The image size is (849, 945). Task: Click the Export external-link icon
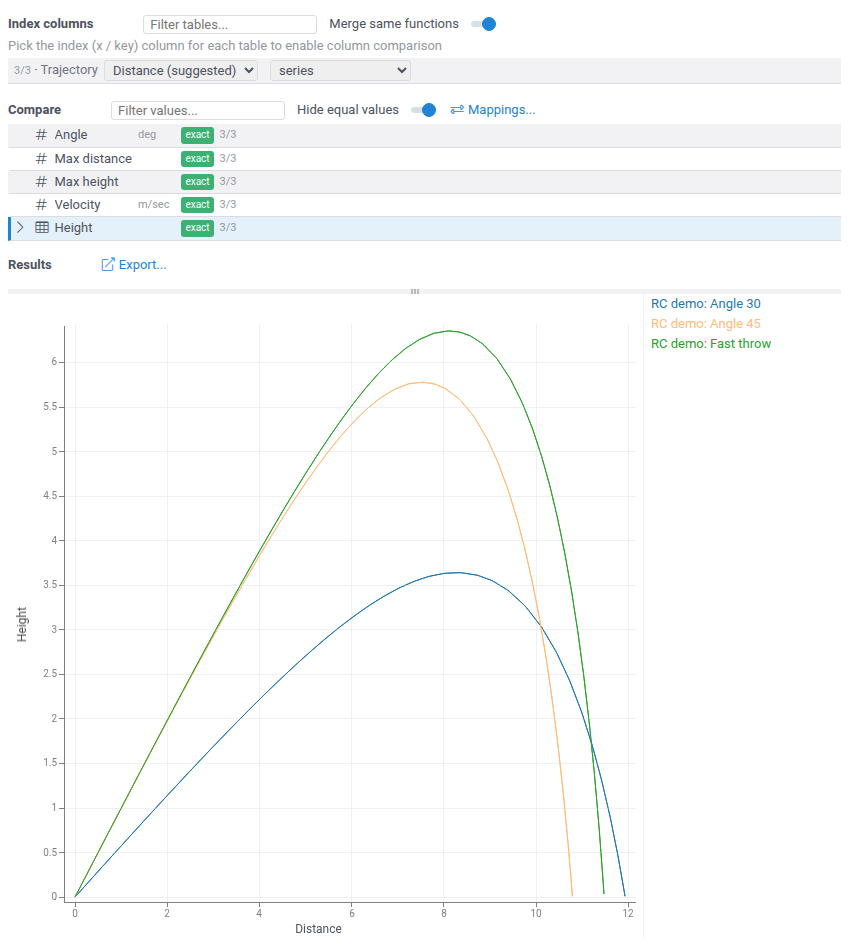click(x=107, y=265)
